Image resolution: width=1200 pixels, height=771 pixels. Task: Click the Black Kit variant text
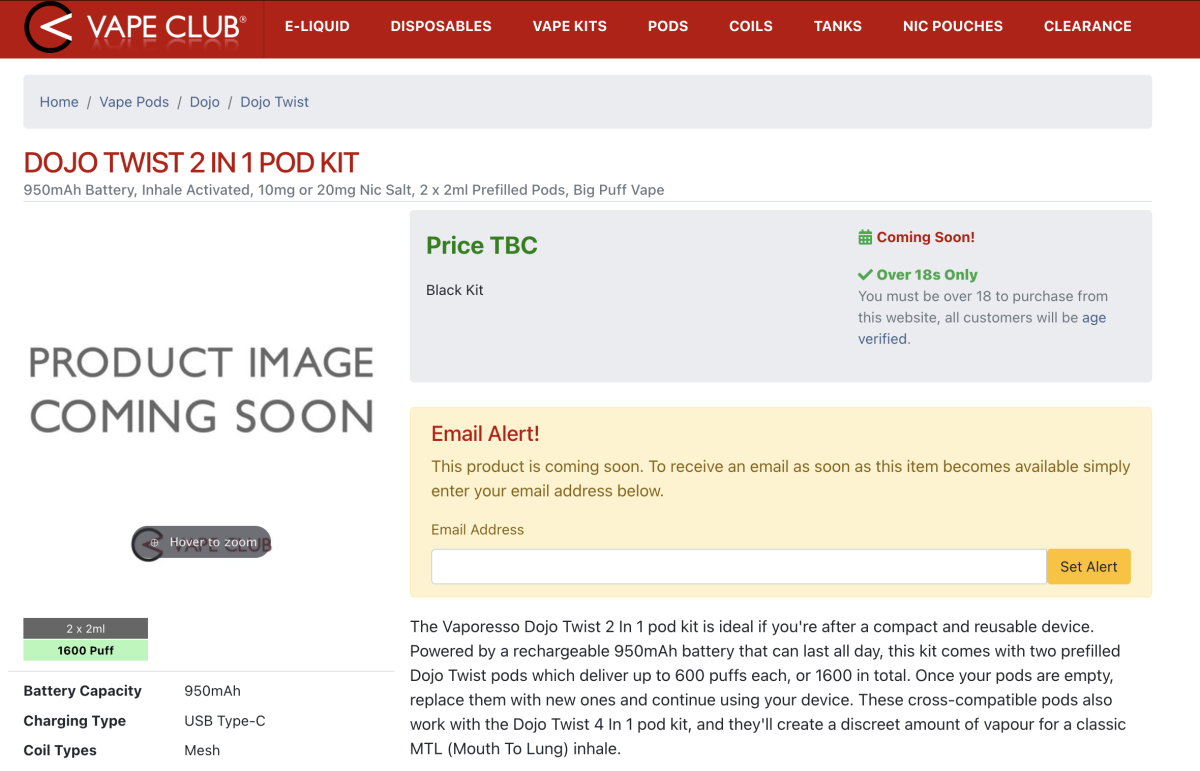(455, 290)
